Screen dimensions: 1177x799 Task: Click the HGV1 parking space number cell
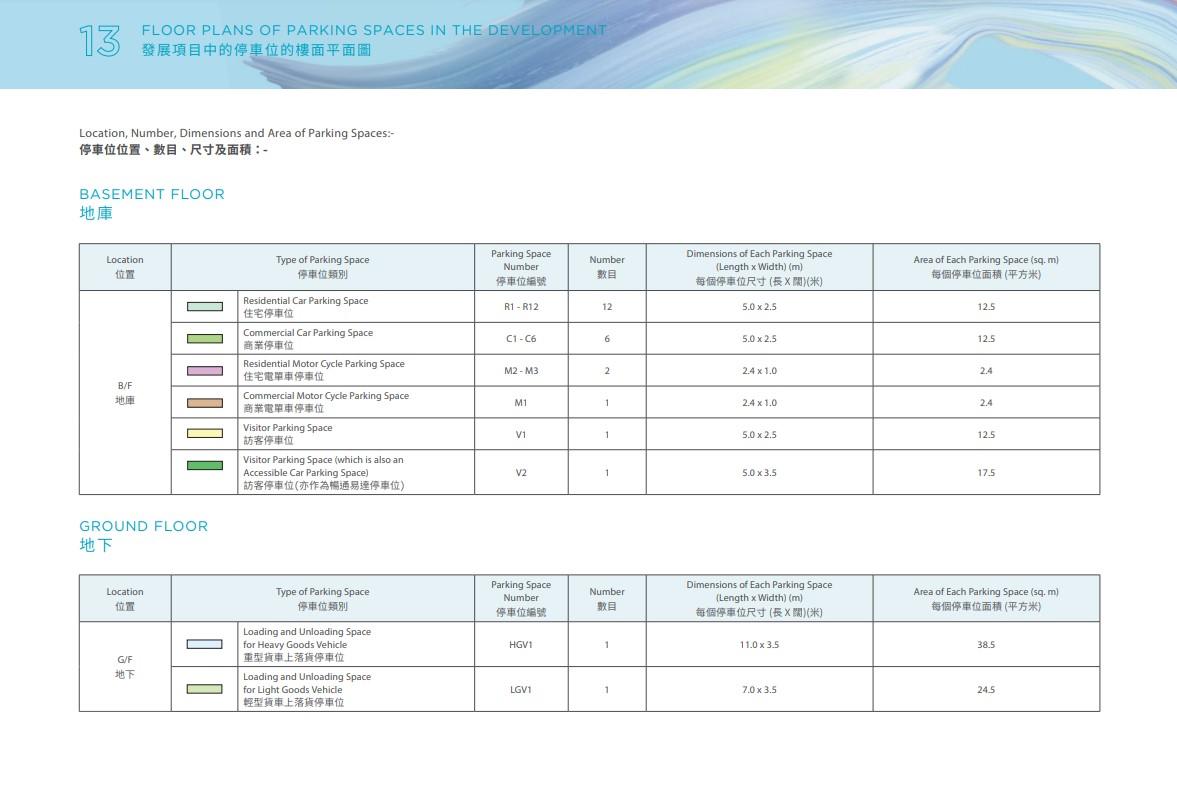[x=521, y=642]
